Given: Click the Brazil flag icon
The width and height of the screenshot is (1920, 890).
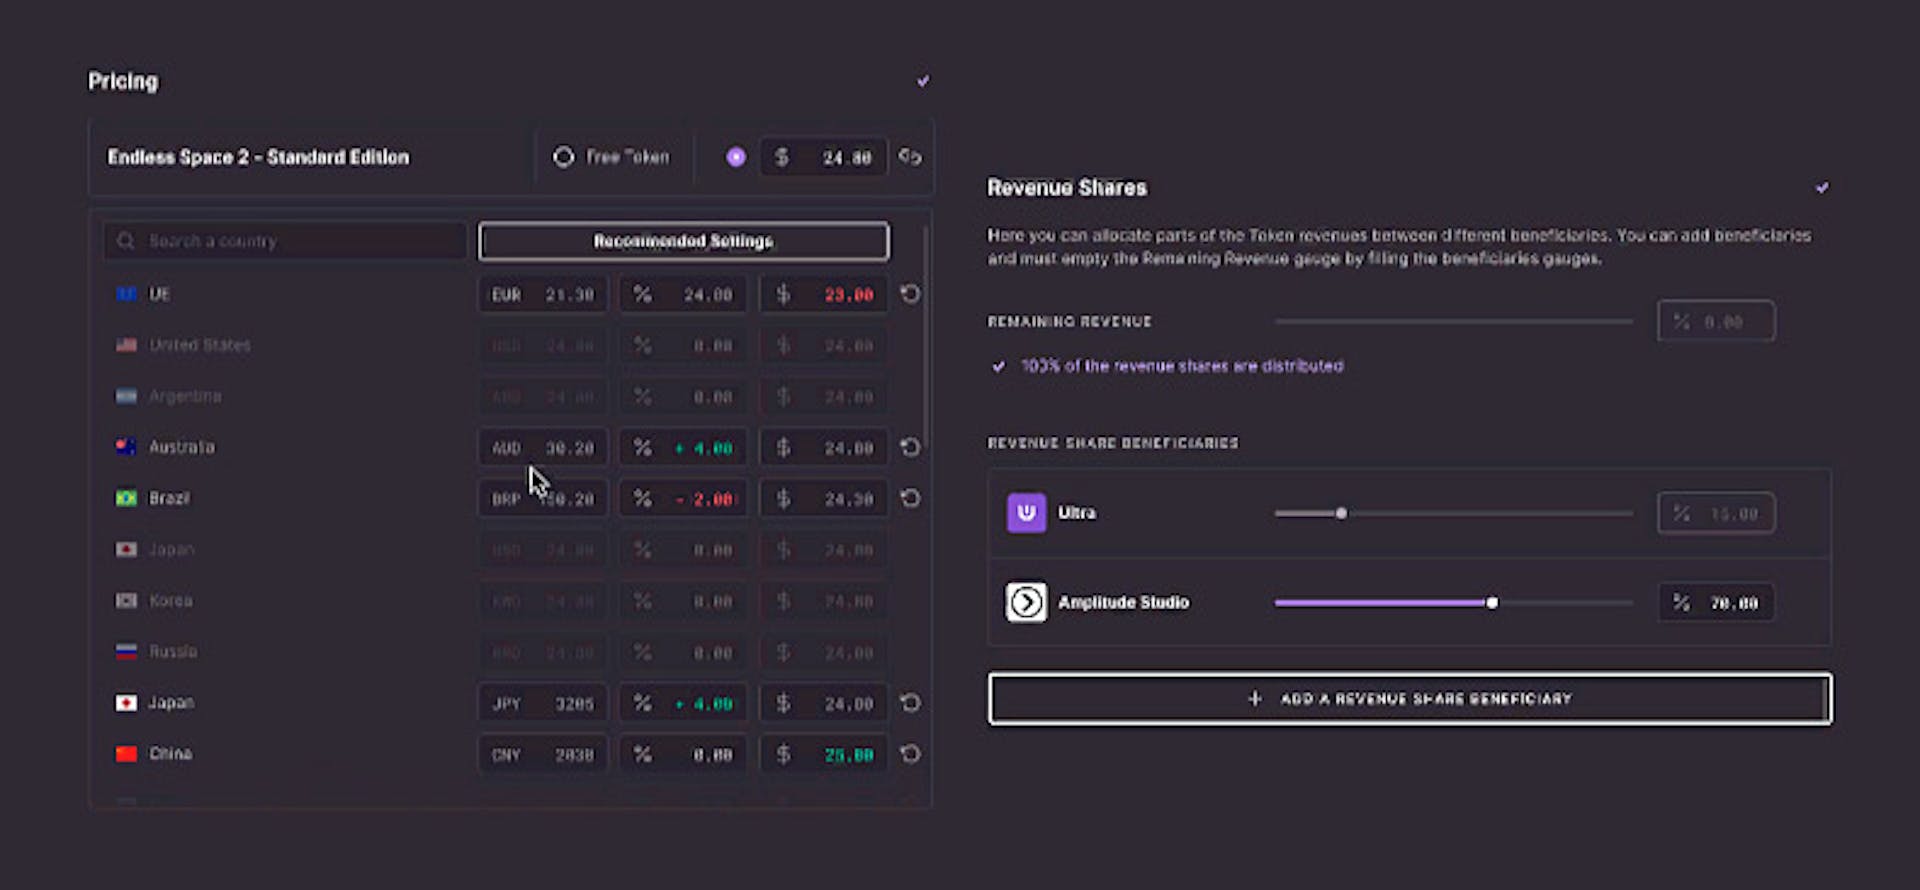Looking at the screenshot, I should [x=126, y=498].
